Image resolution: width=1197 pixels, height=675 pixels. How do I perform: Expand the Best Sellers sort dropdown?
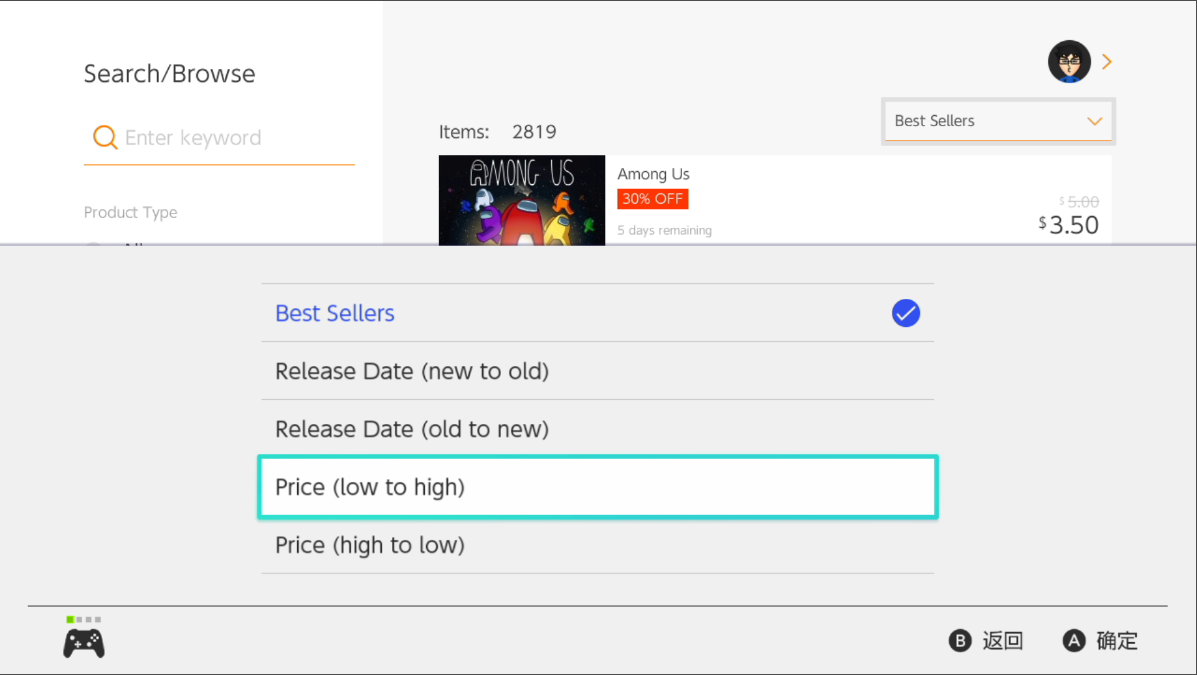click(x=997, y=121)
